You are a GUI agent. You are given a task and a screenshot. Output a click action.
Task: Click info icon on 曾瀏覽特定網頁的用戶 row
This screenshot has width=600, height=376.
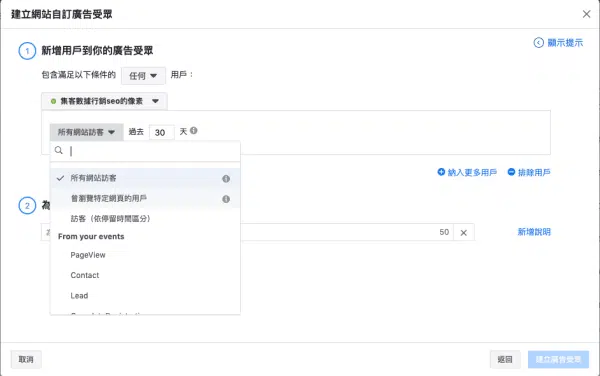tap(226, 199)
